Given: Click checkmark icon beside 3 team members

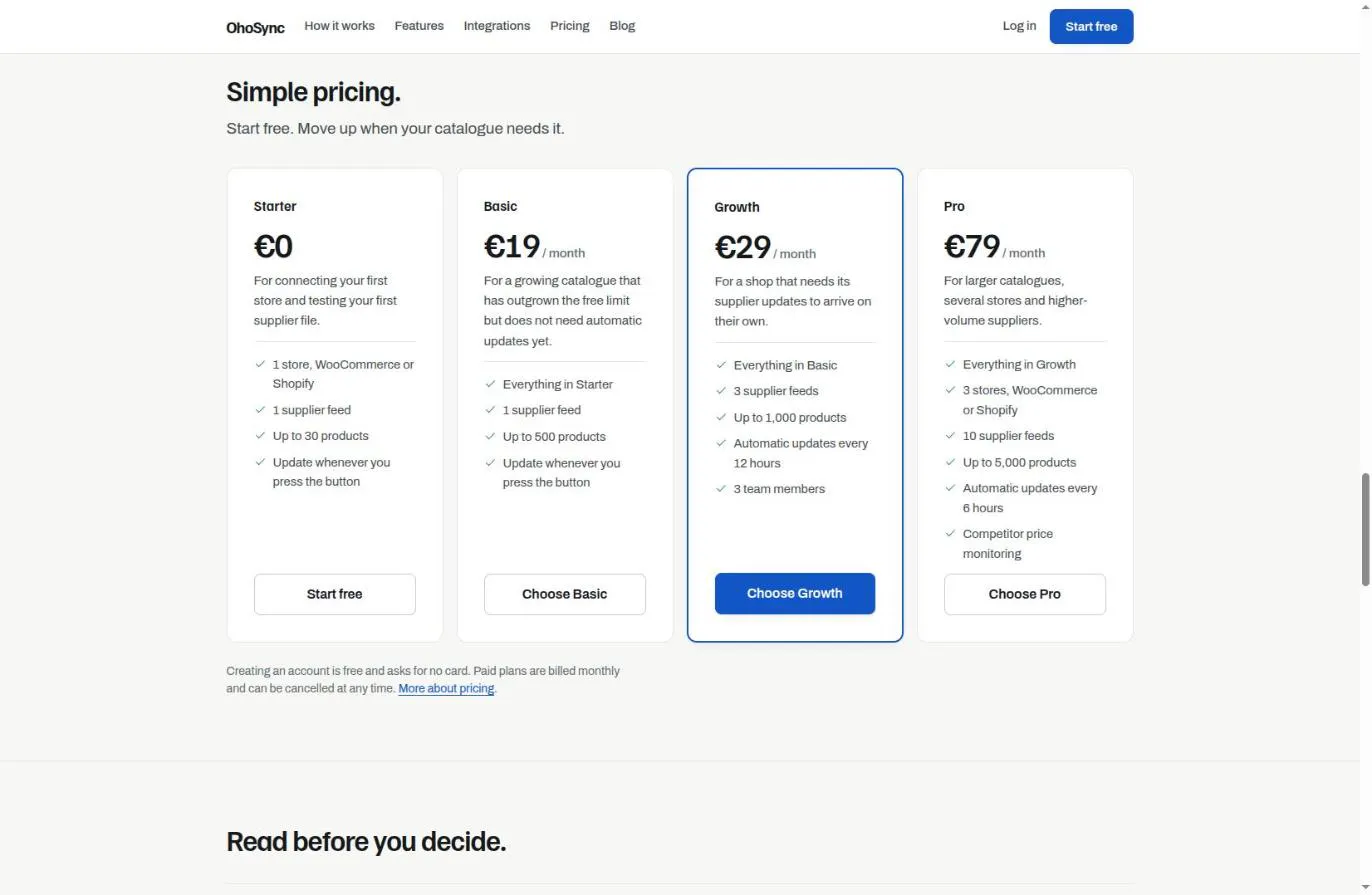Looking at the screenshot, I should point(721,489).
